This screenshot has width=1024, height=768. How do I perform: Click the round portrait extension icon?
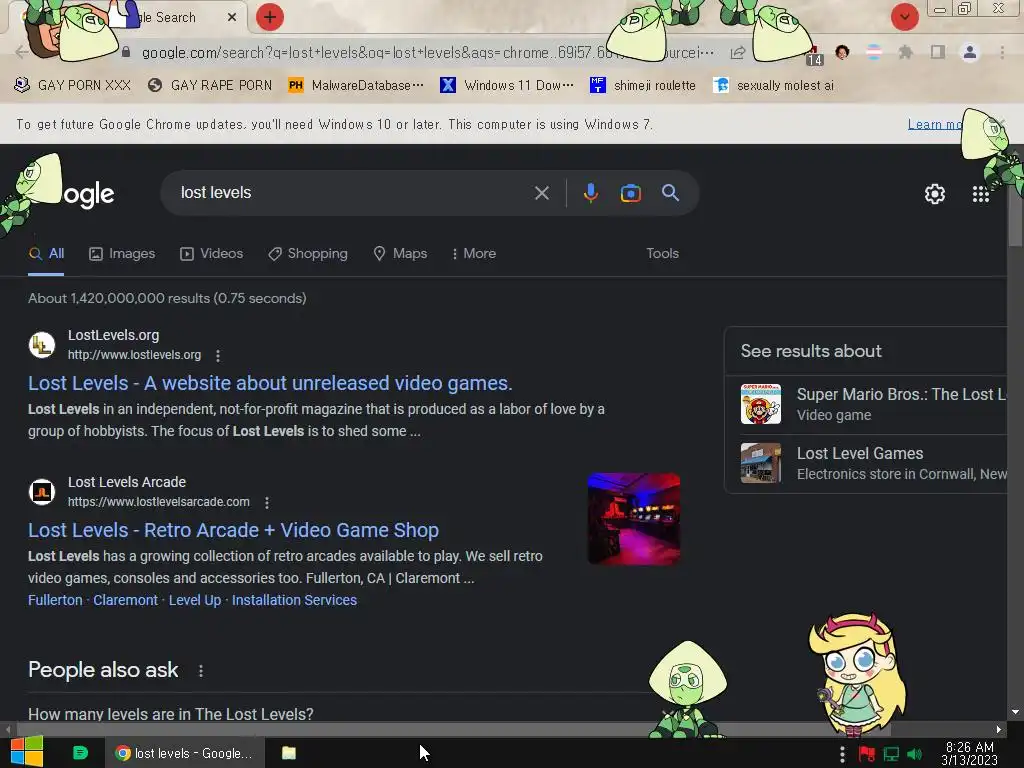[842, 52]
